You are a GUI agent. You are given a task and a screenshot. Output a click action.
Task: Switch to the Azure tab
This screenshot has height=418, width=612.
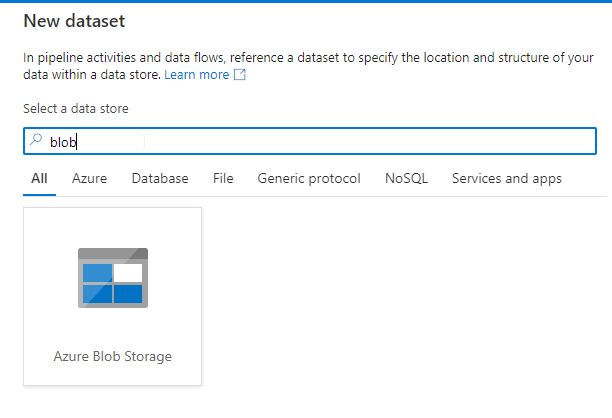(x=89, y=179)
